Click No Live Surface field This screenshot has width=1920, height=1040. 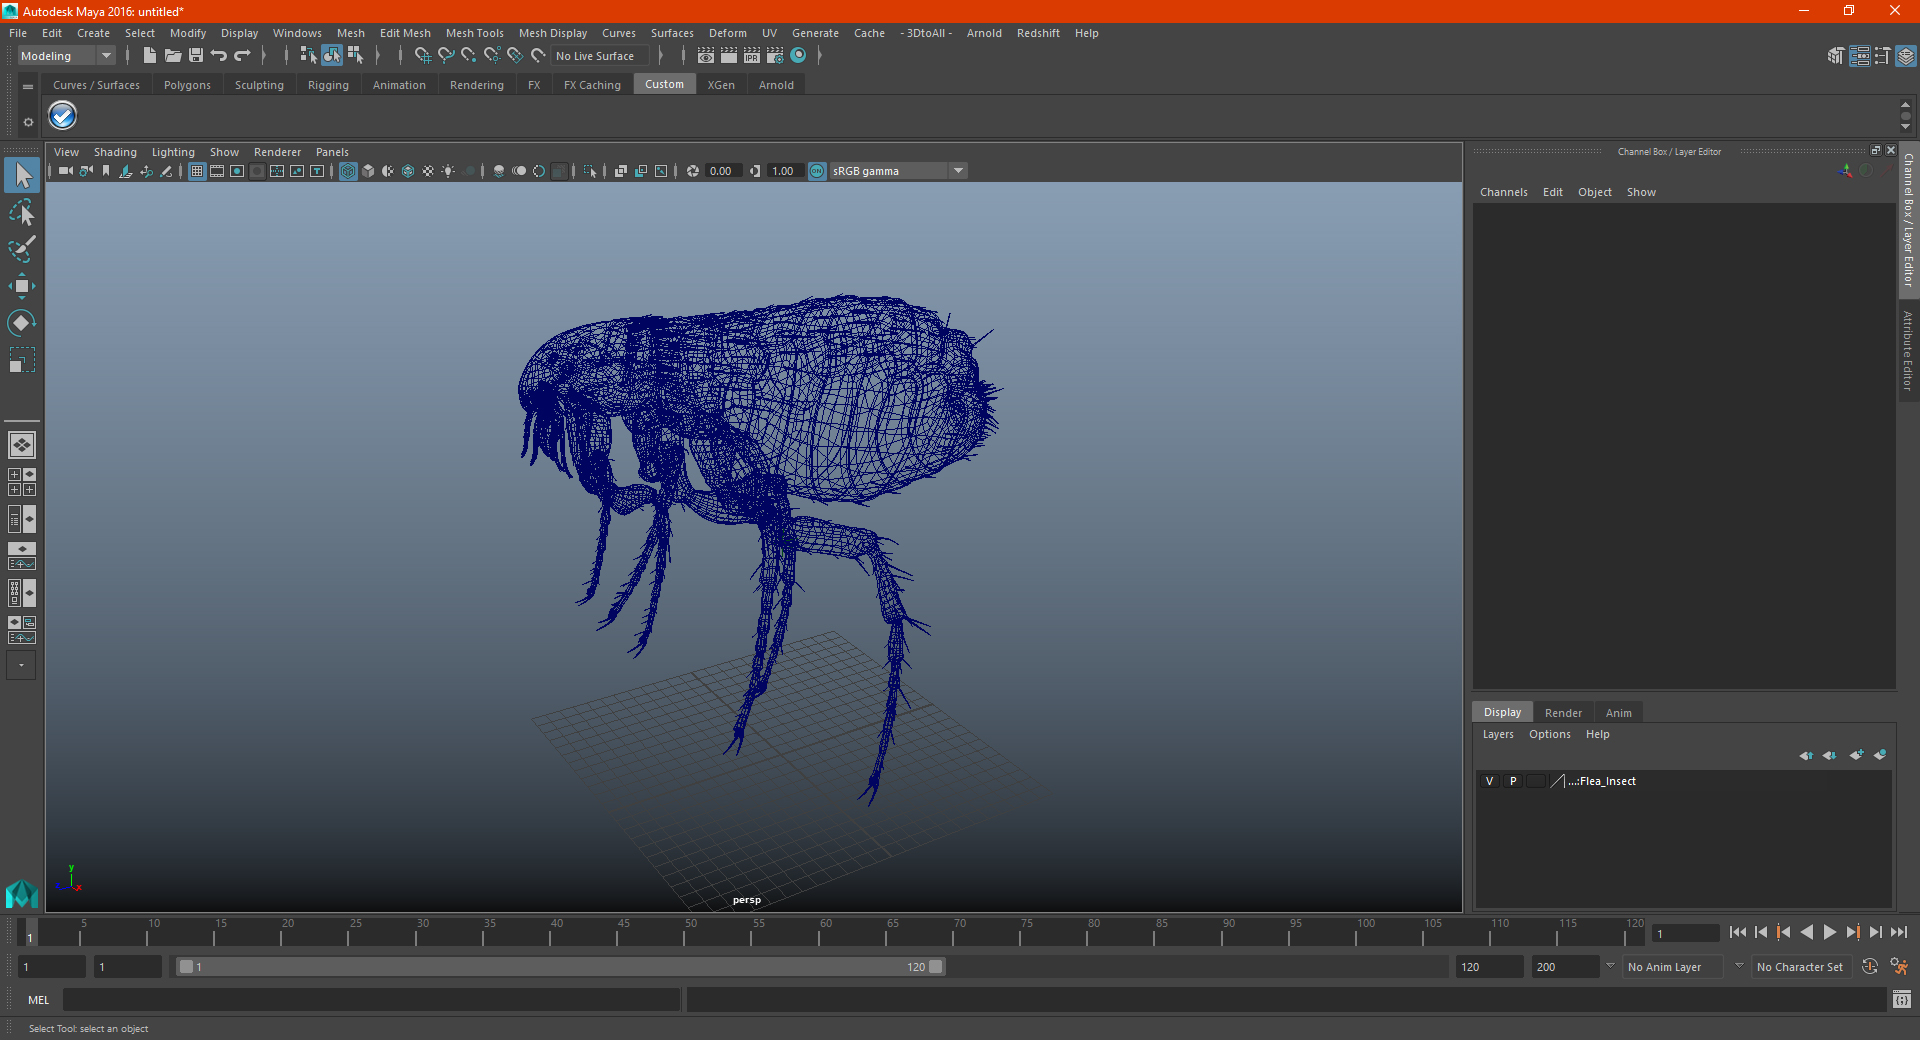tap(600, 56)
